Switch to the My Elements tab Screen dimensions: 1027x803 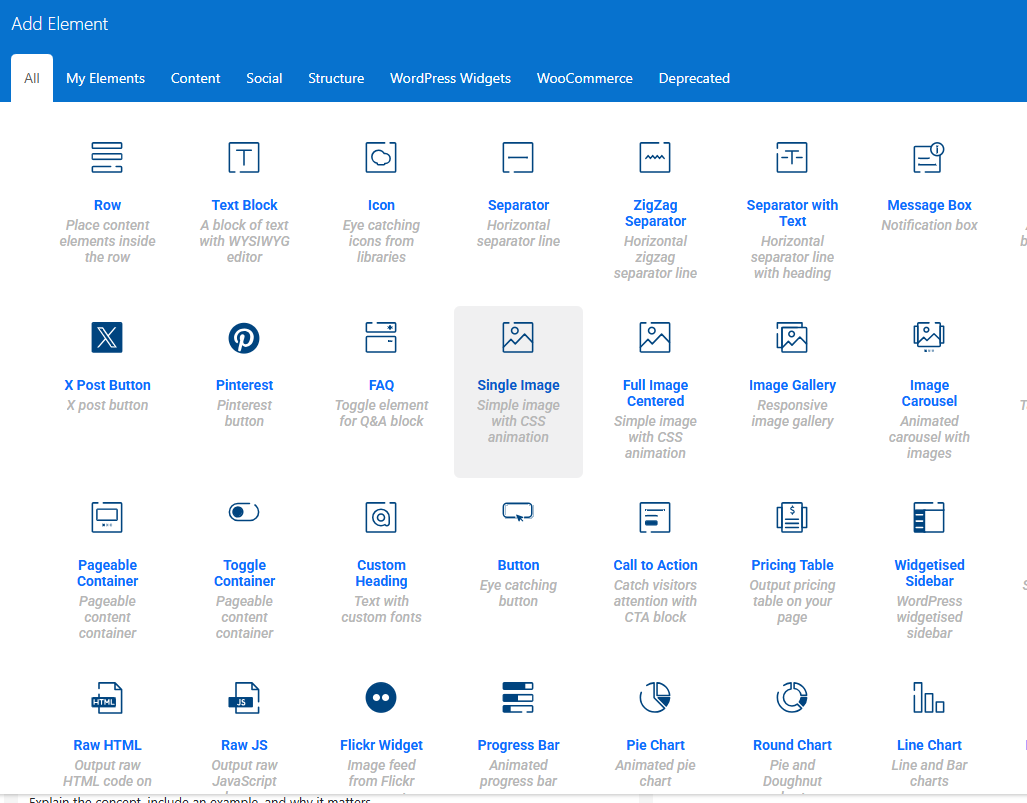pos(105,78)
